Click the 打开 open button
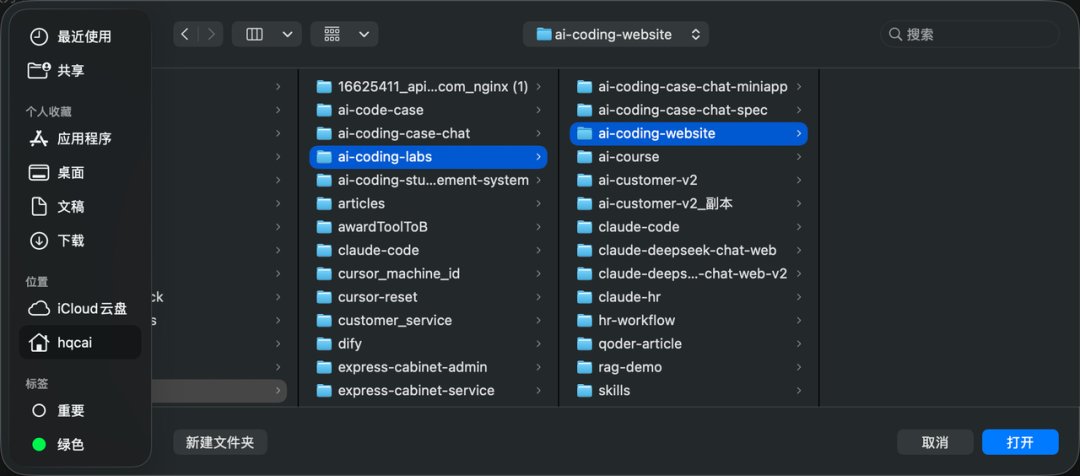The height and width of the screenshot is (476, 1080). click(1020, 442)
